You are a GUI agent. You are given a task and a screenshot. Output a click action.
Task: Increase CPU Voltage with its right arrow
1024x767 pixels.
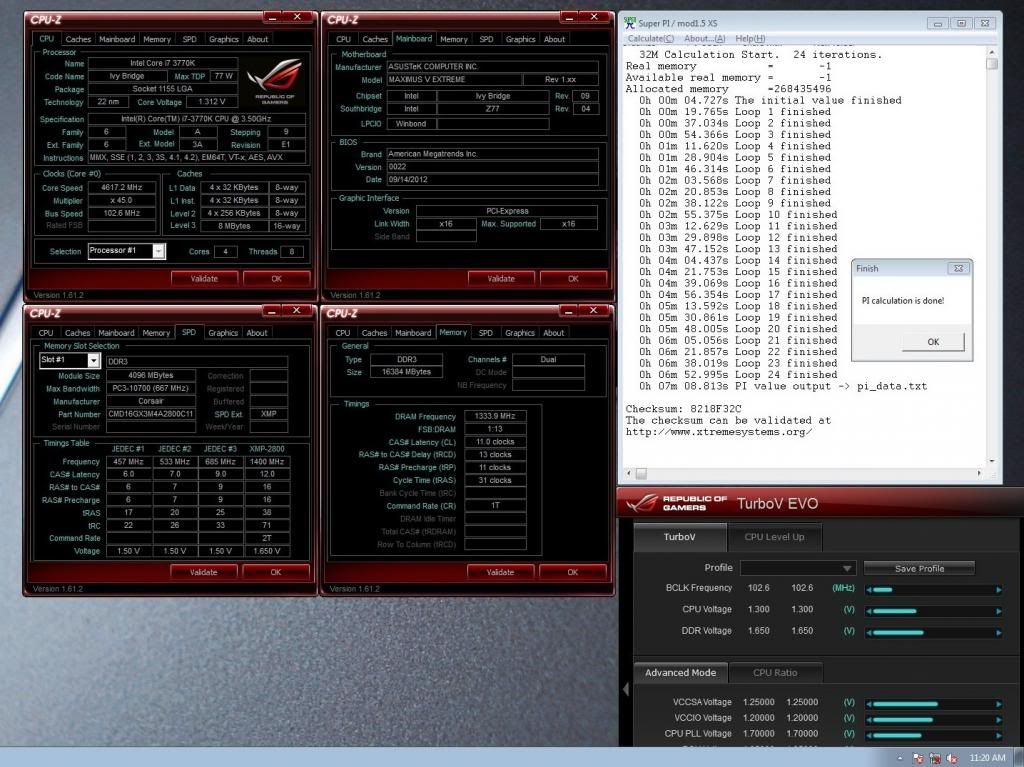tap(999, 611)
